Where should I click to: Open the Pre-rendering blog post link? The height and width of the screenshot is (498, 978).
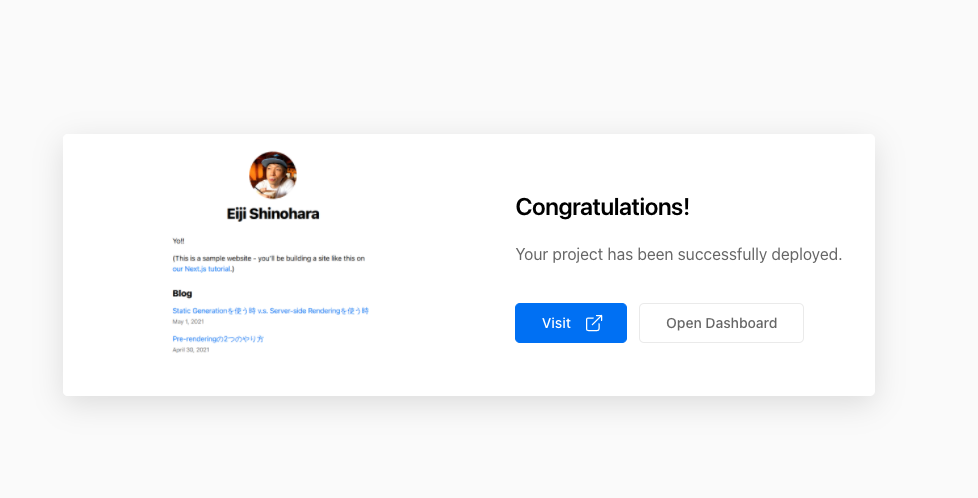pyautogui.click(x=218, y=339)
